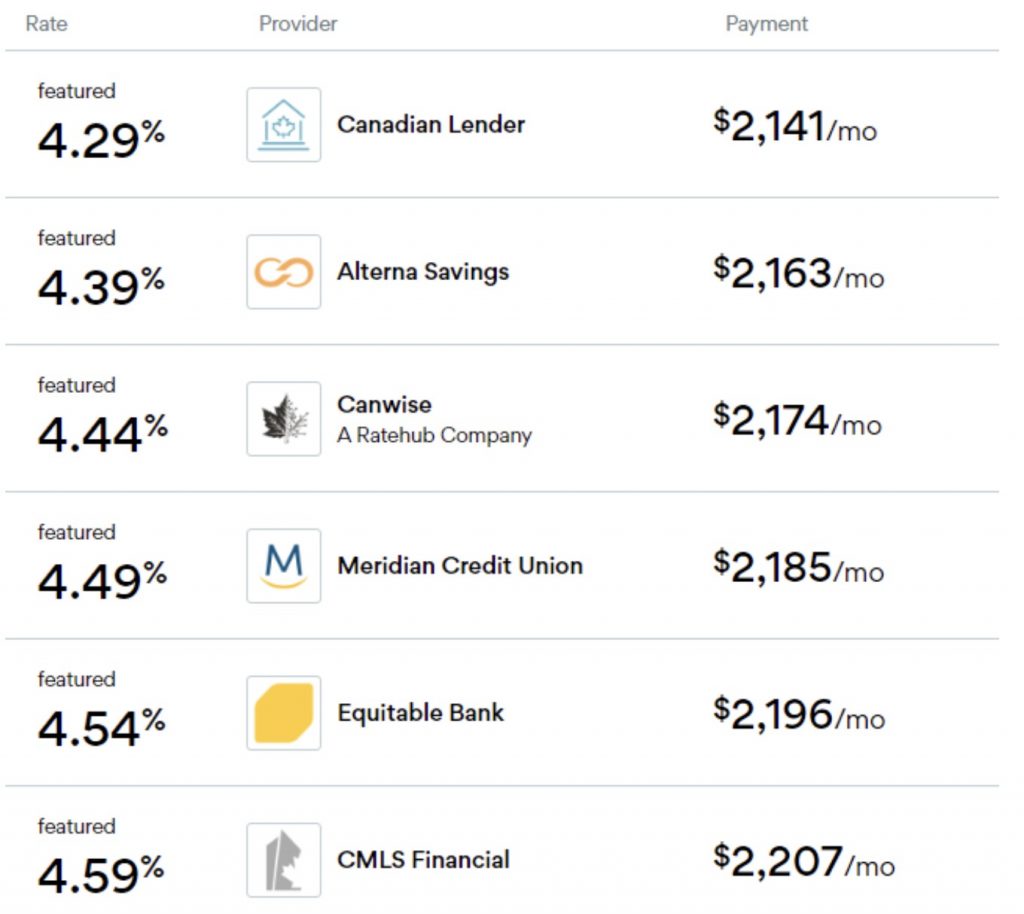Click the Meridian Credit Union M logo

click(284, 566)
